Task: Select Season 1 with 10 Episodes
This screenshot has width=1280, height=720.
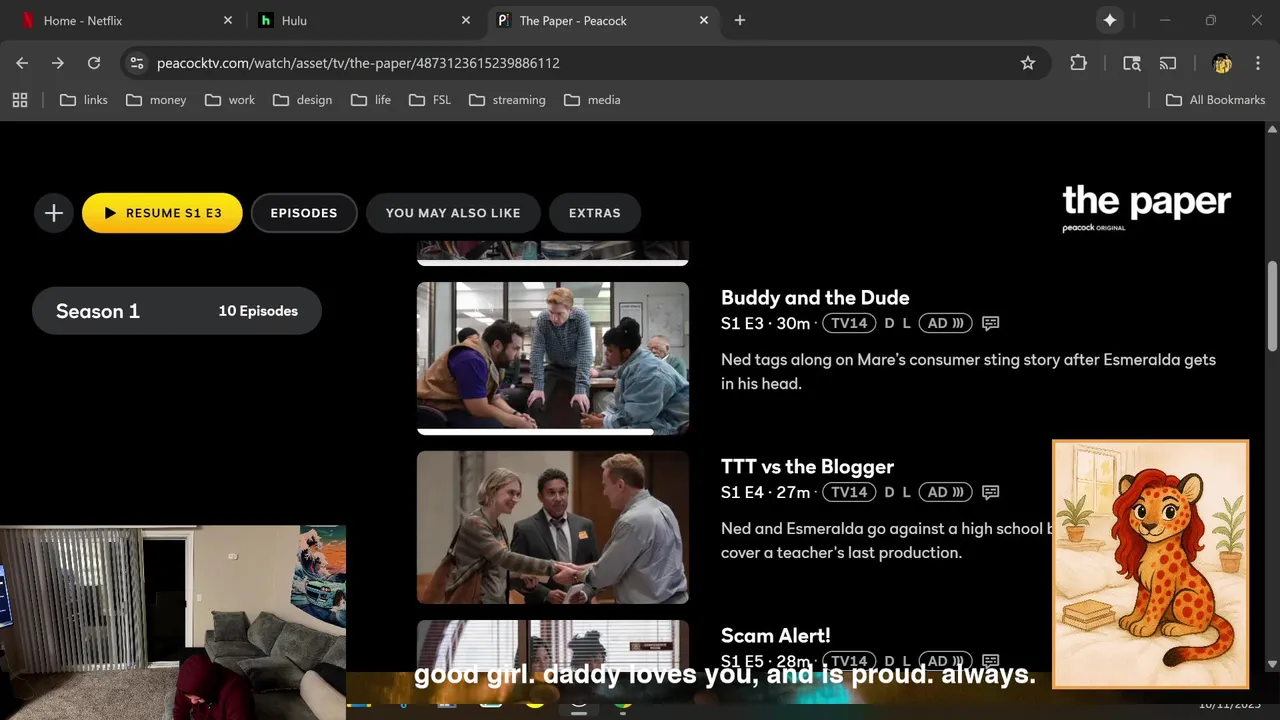Action: (177, 311)
